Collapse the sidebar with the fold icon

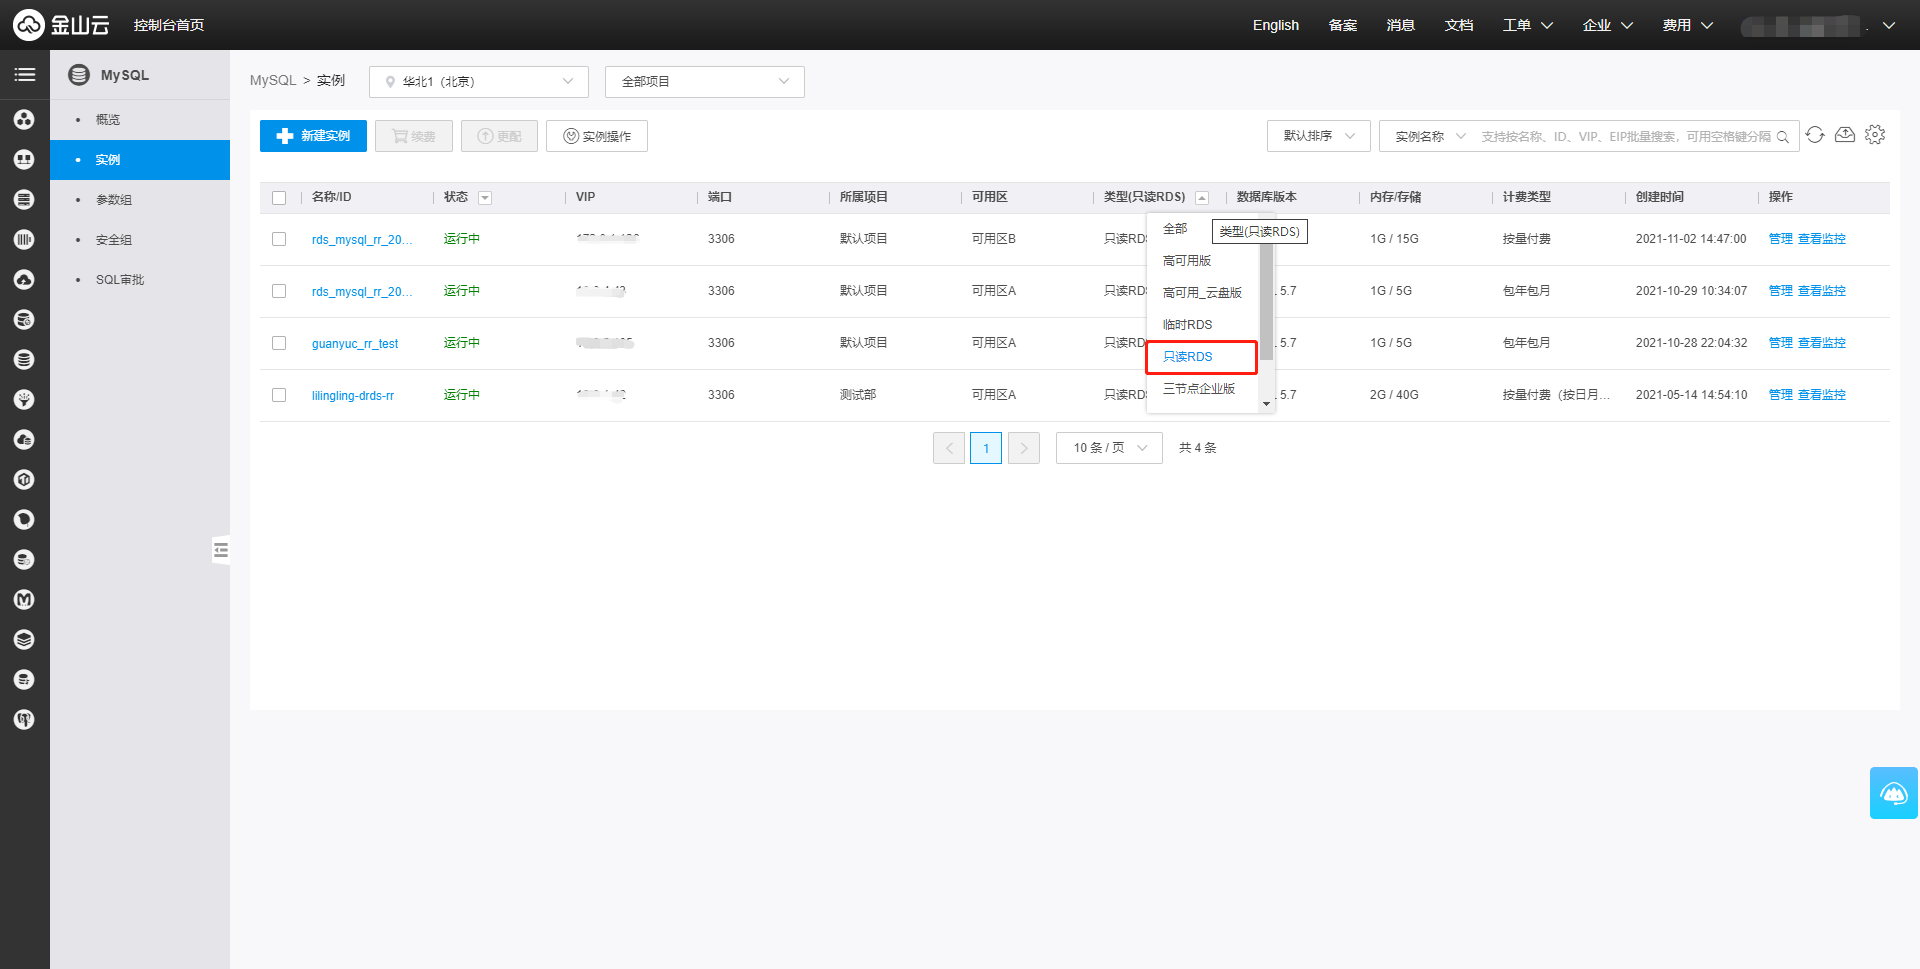[x=221, y=550]
